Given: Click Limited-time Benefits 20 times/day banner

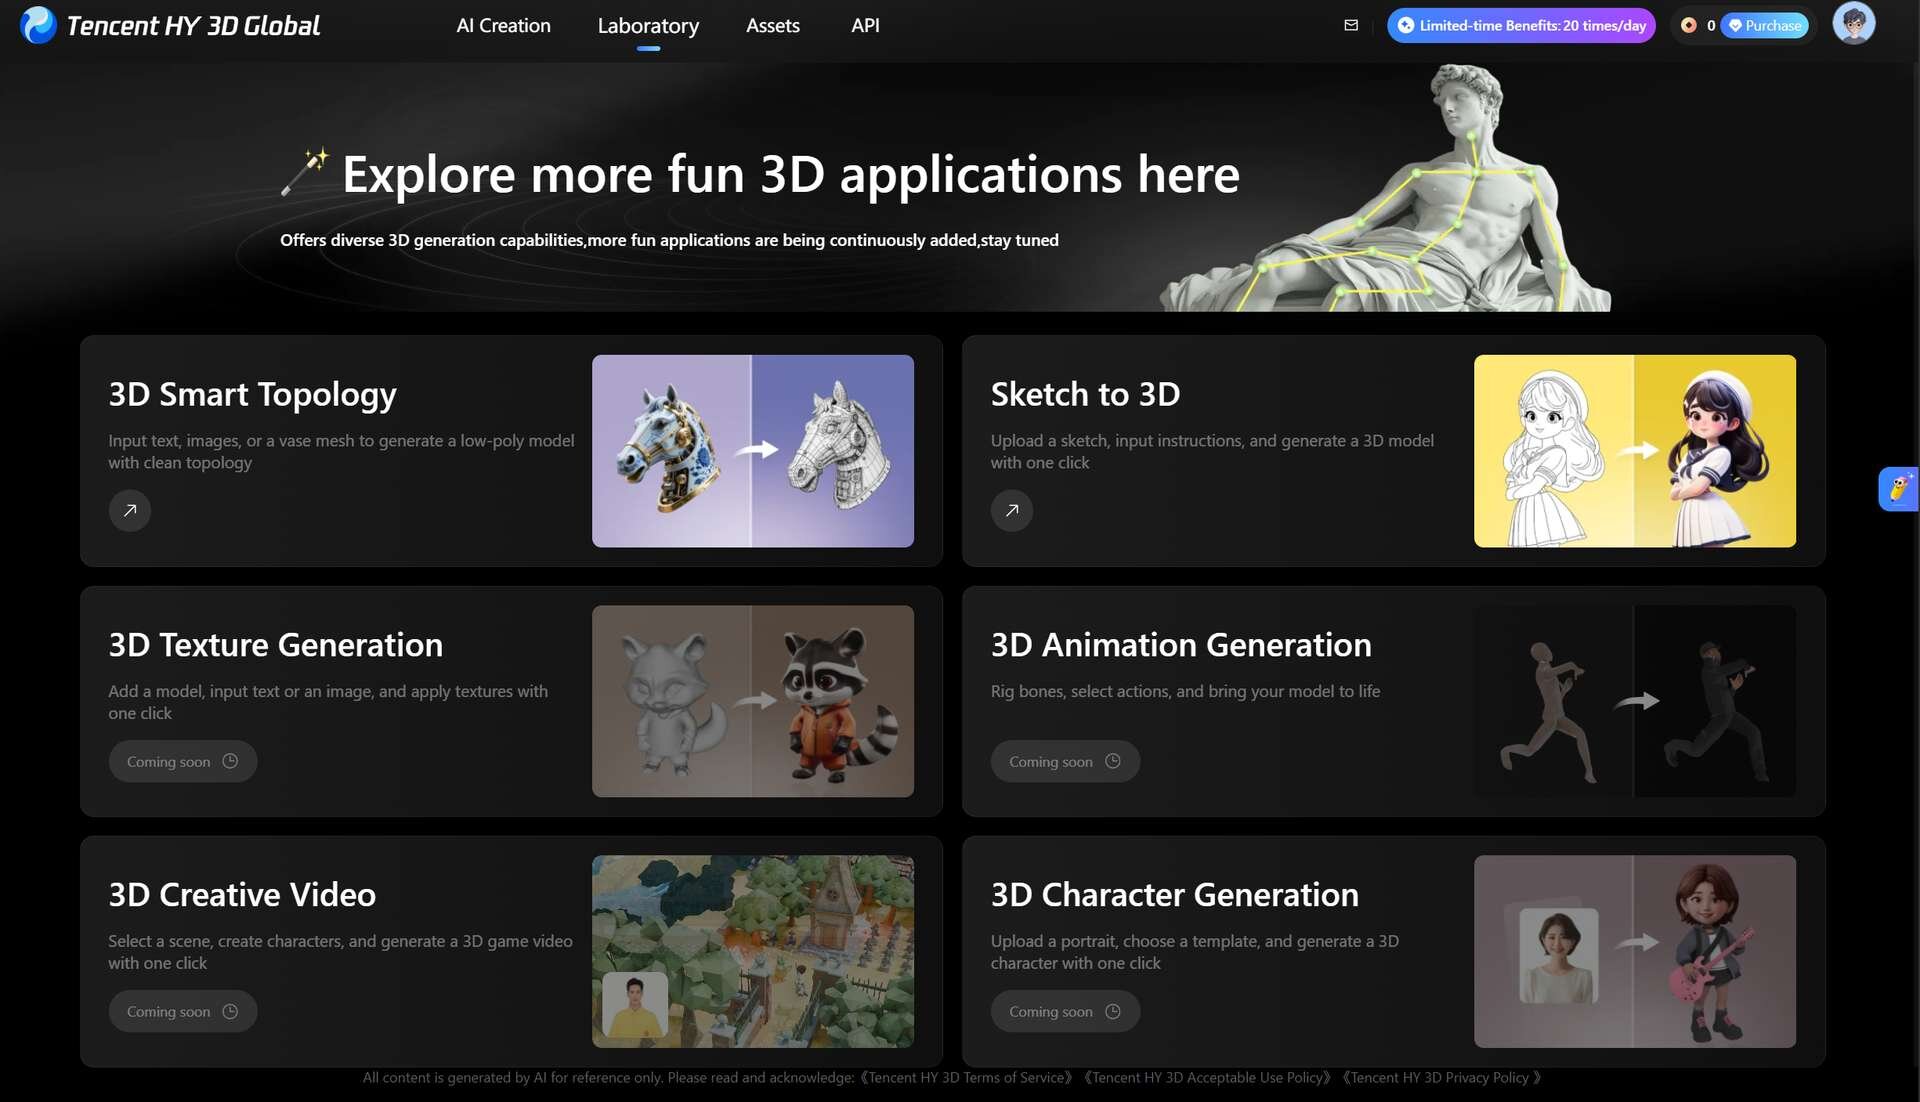Looking at the screenshot, I should 1521,25.
